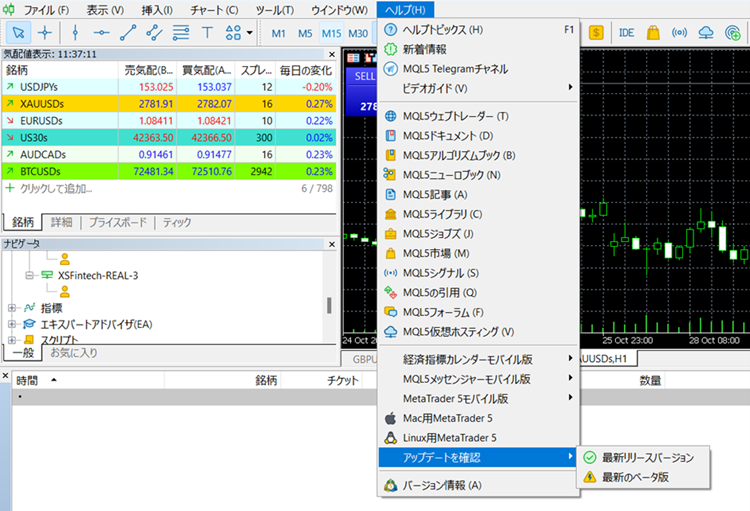Open MQL5アルゴリズムブック entry
The width and height of the screenshot is (750, 511).
point(479,156)
